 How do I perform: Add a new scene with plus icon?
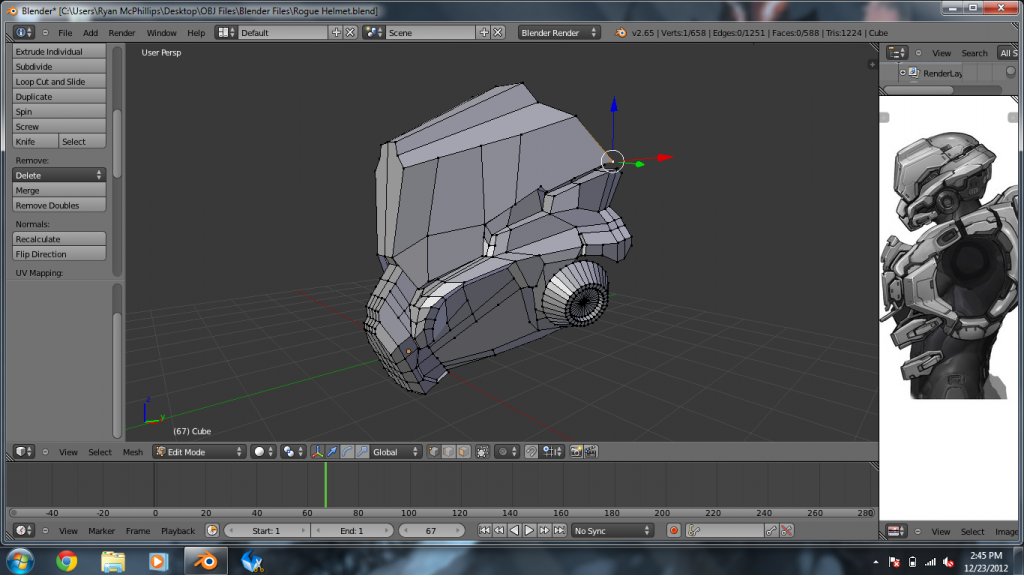pos(484,32)
